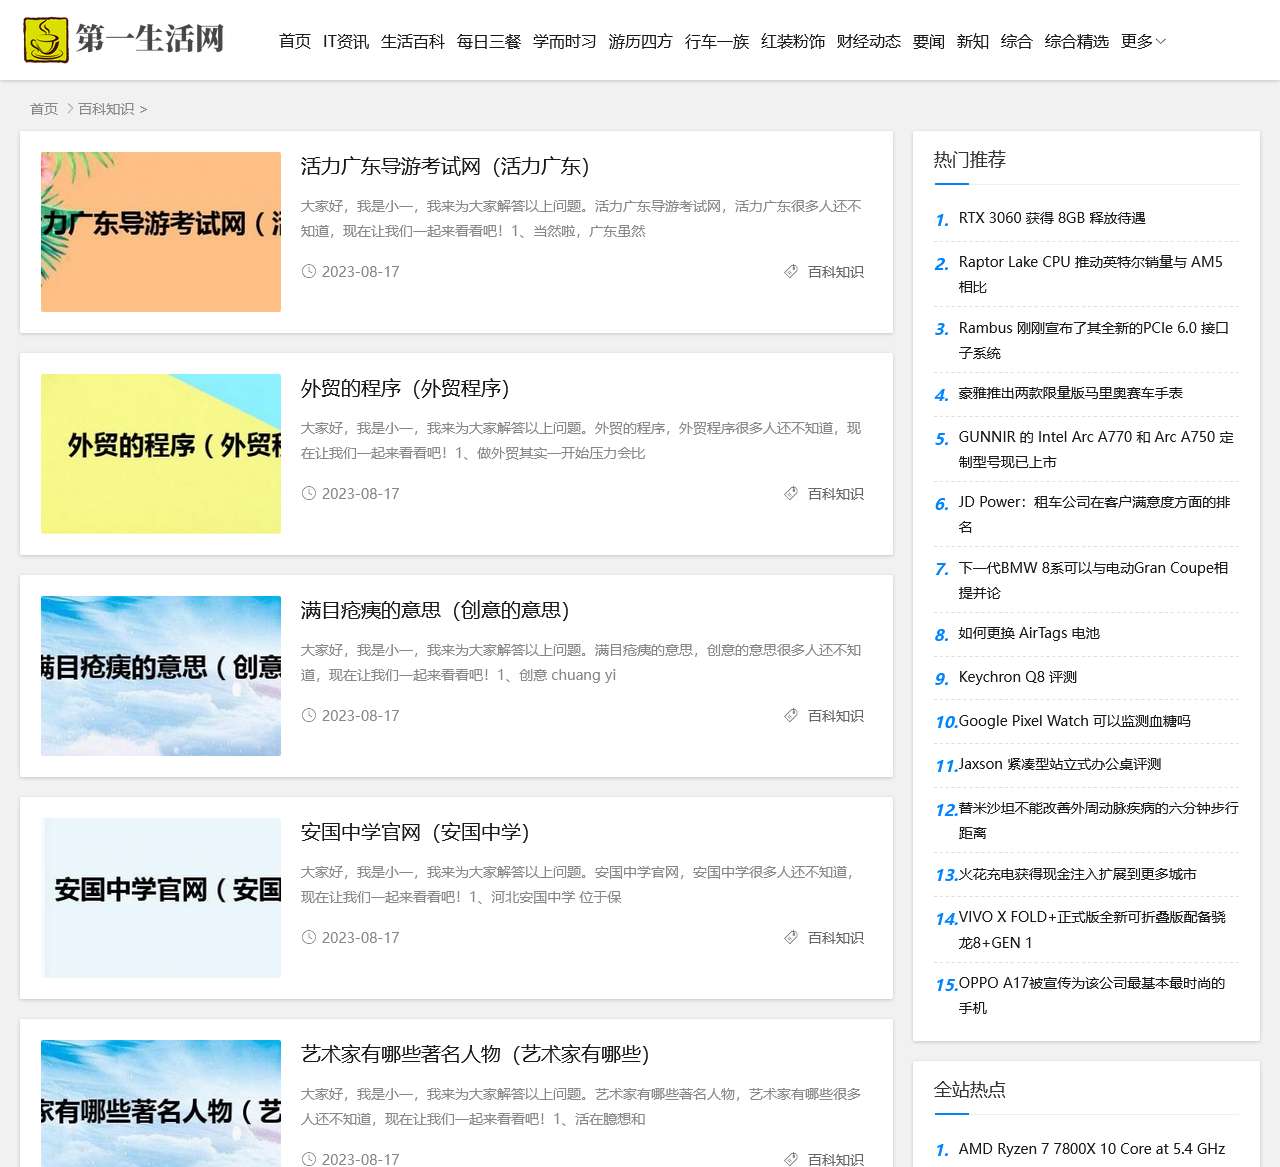Click the tag icon on 满目疮痍的意思 article
Image resolution: width=1280 pixels, height=1167 pixels.
791,715
